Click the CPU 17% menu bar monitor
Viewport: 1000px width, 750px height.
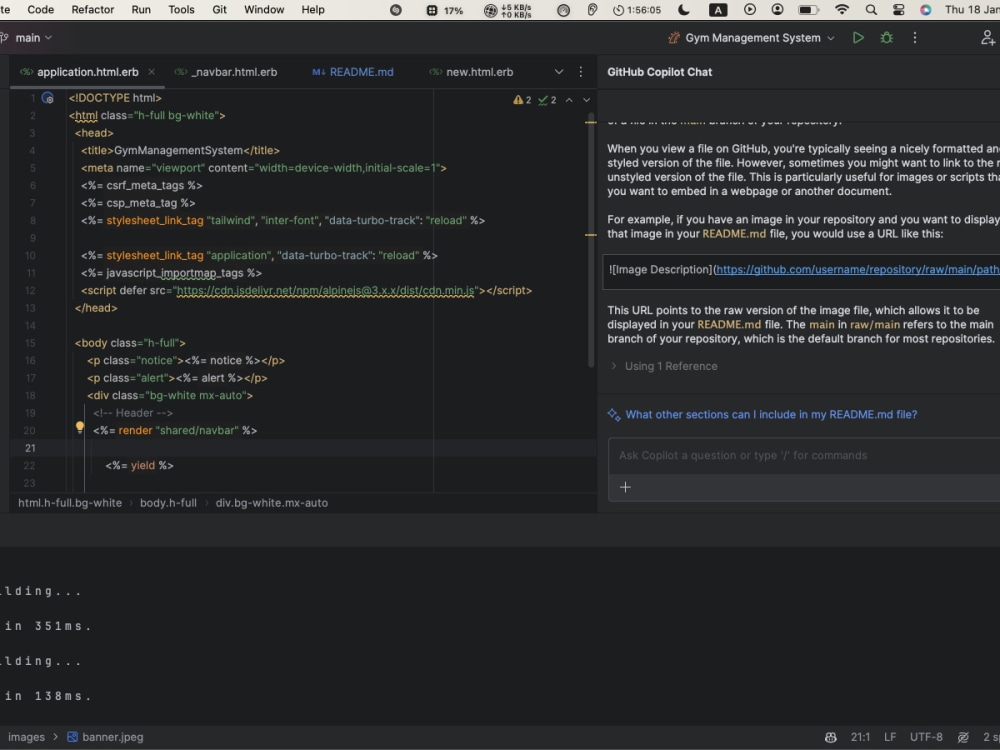pos(445,10)
